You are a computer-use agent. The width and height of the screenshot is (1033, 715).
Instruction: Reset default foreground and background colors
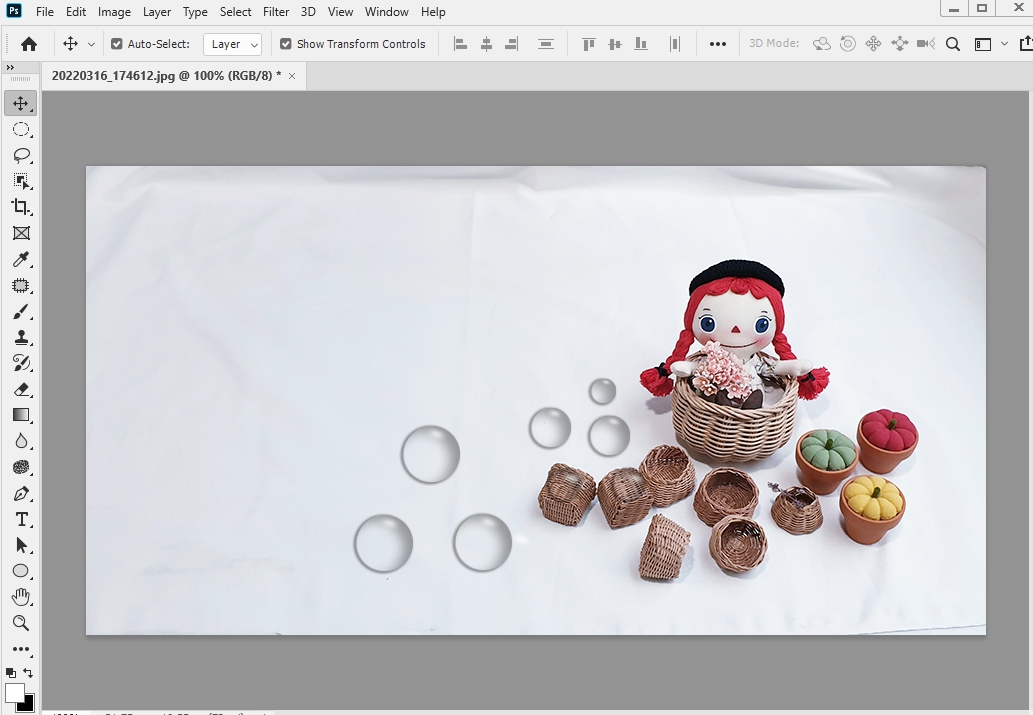click(11, 673)
